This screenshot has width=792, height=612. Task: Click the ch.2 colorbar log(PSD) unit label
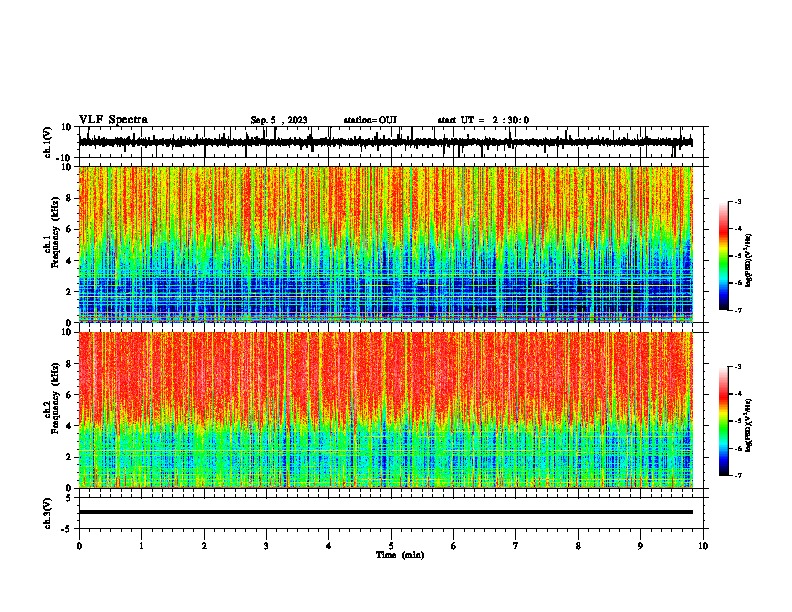pyautogui.click(x=748, y=425)
